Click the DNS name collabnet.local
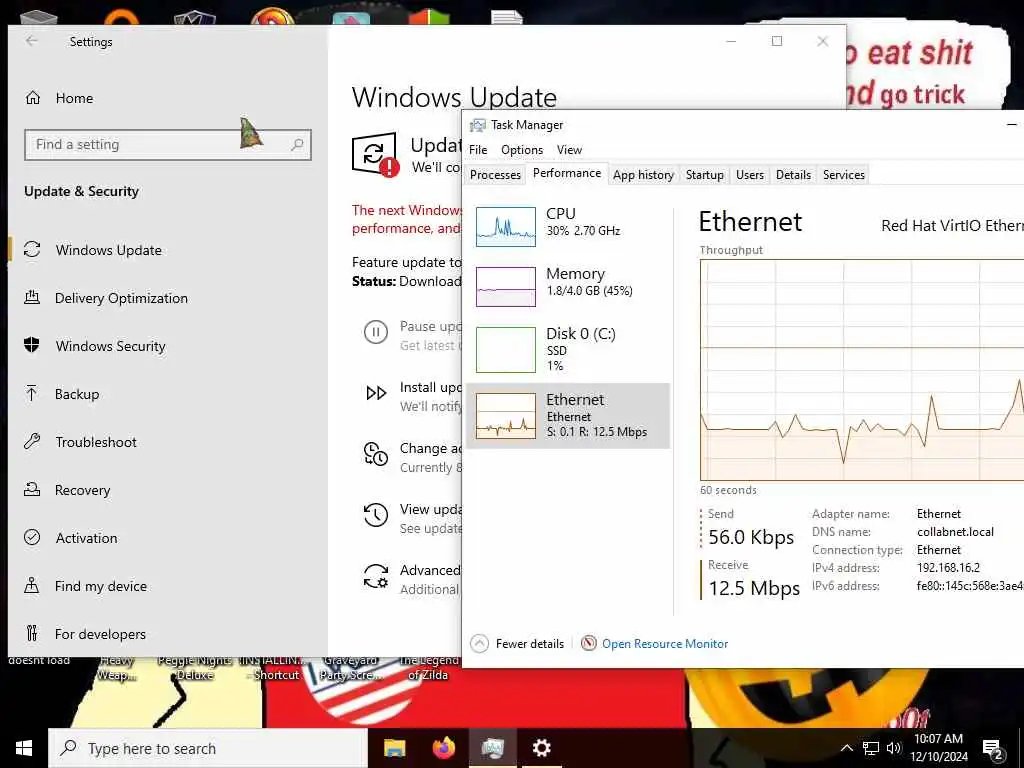This screenshot has width=1024, height=768. click(955, 532)
